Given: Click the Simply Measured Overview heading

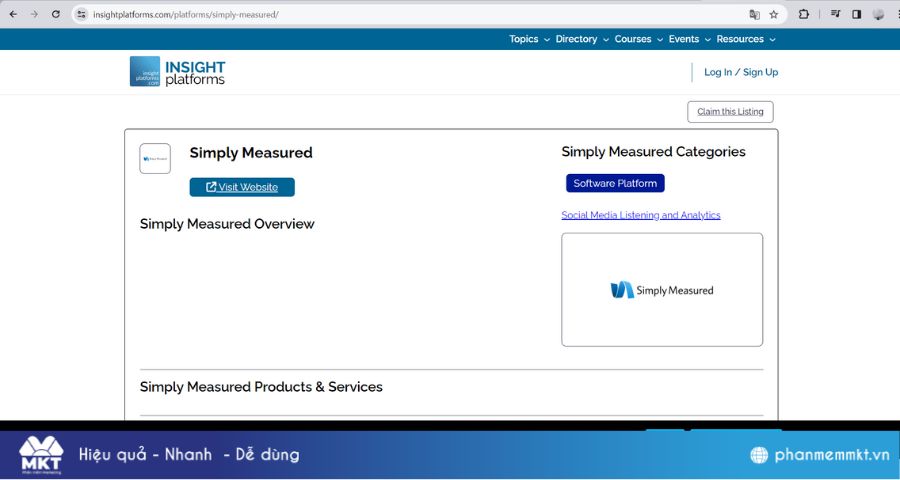Looking at the screenshot, I should [227, 224].
